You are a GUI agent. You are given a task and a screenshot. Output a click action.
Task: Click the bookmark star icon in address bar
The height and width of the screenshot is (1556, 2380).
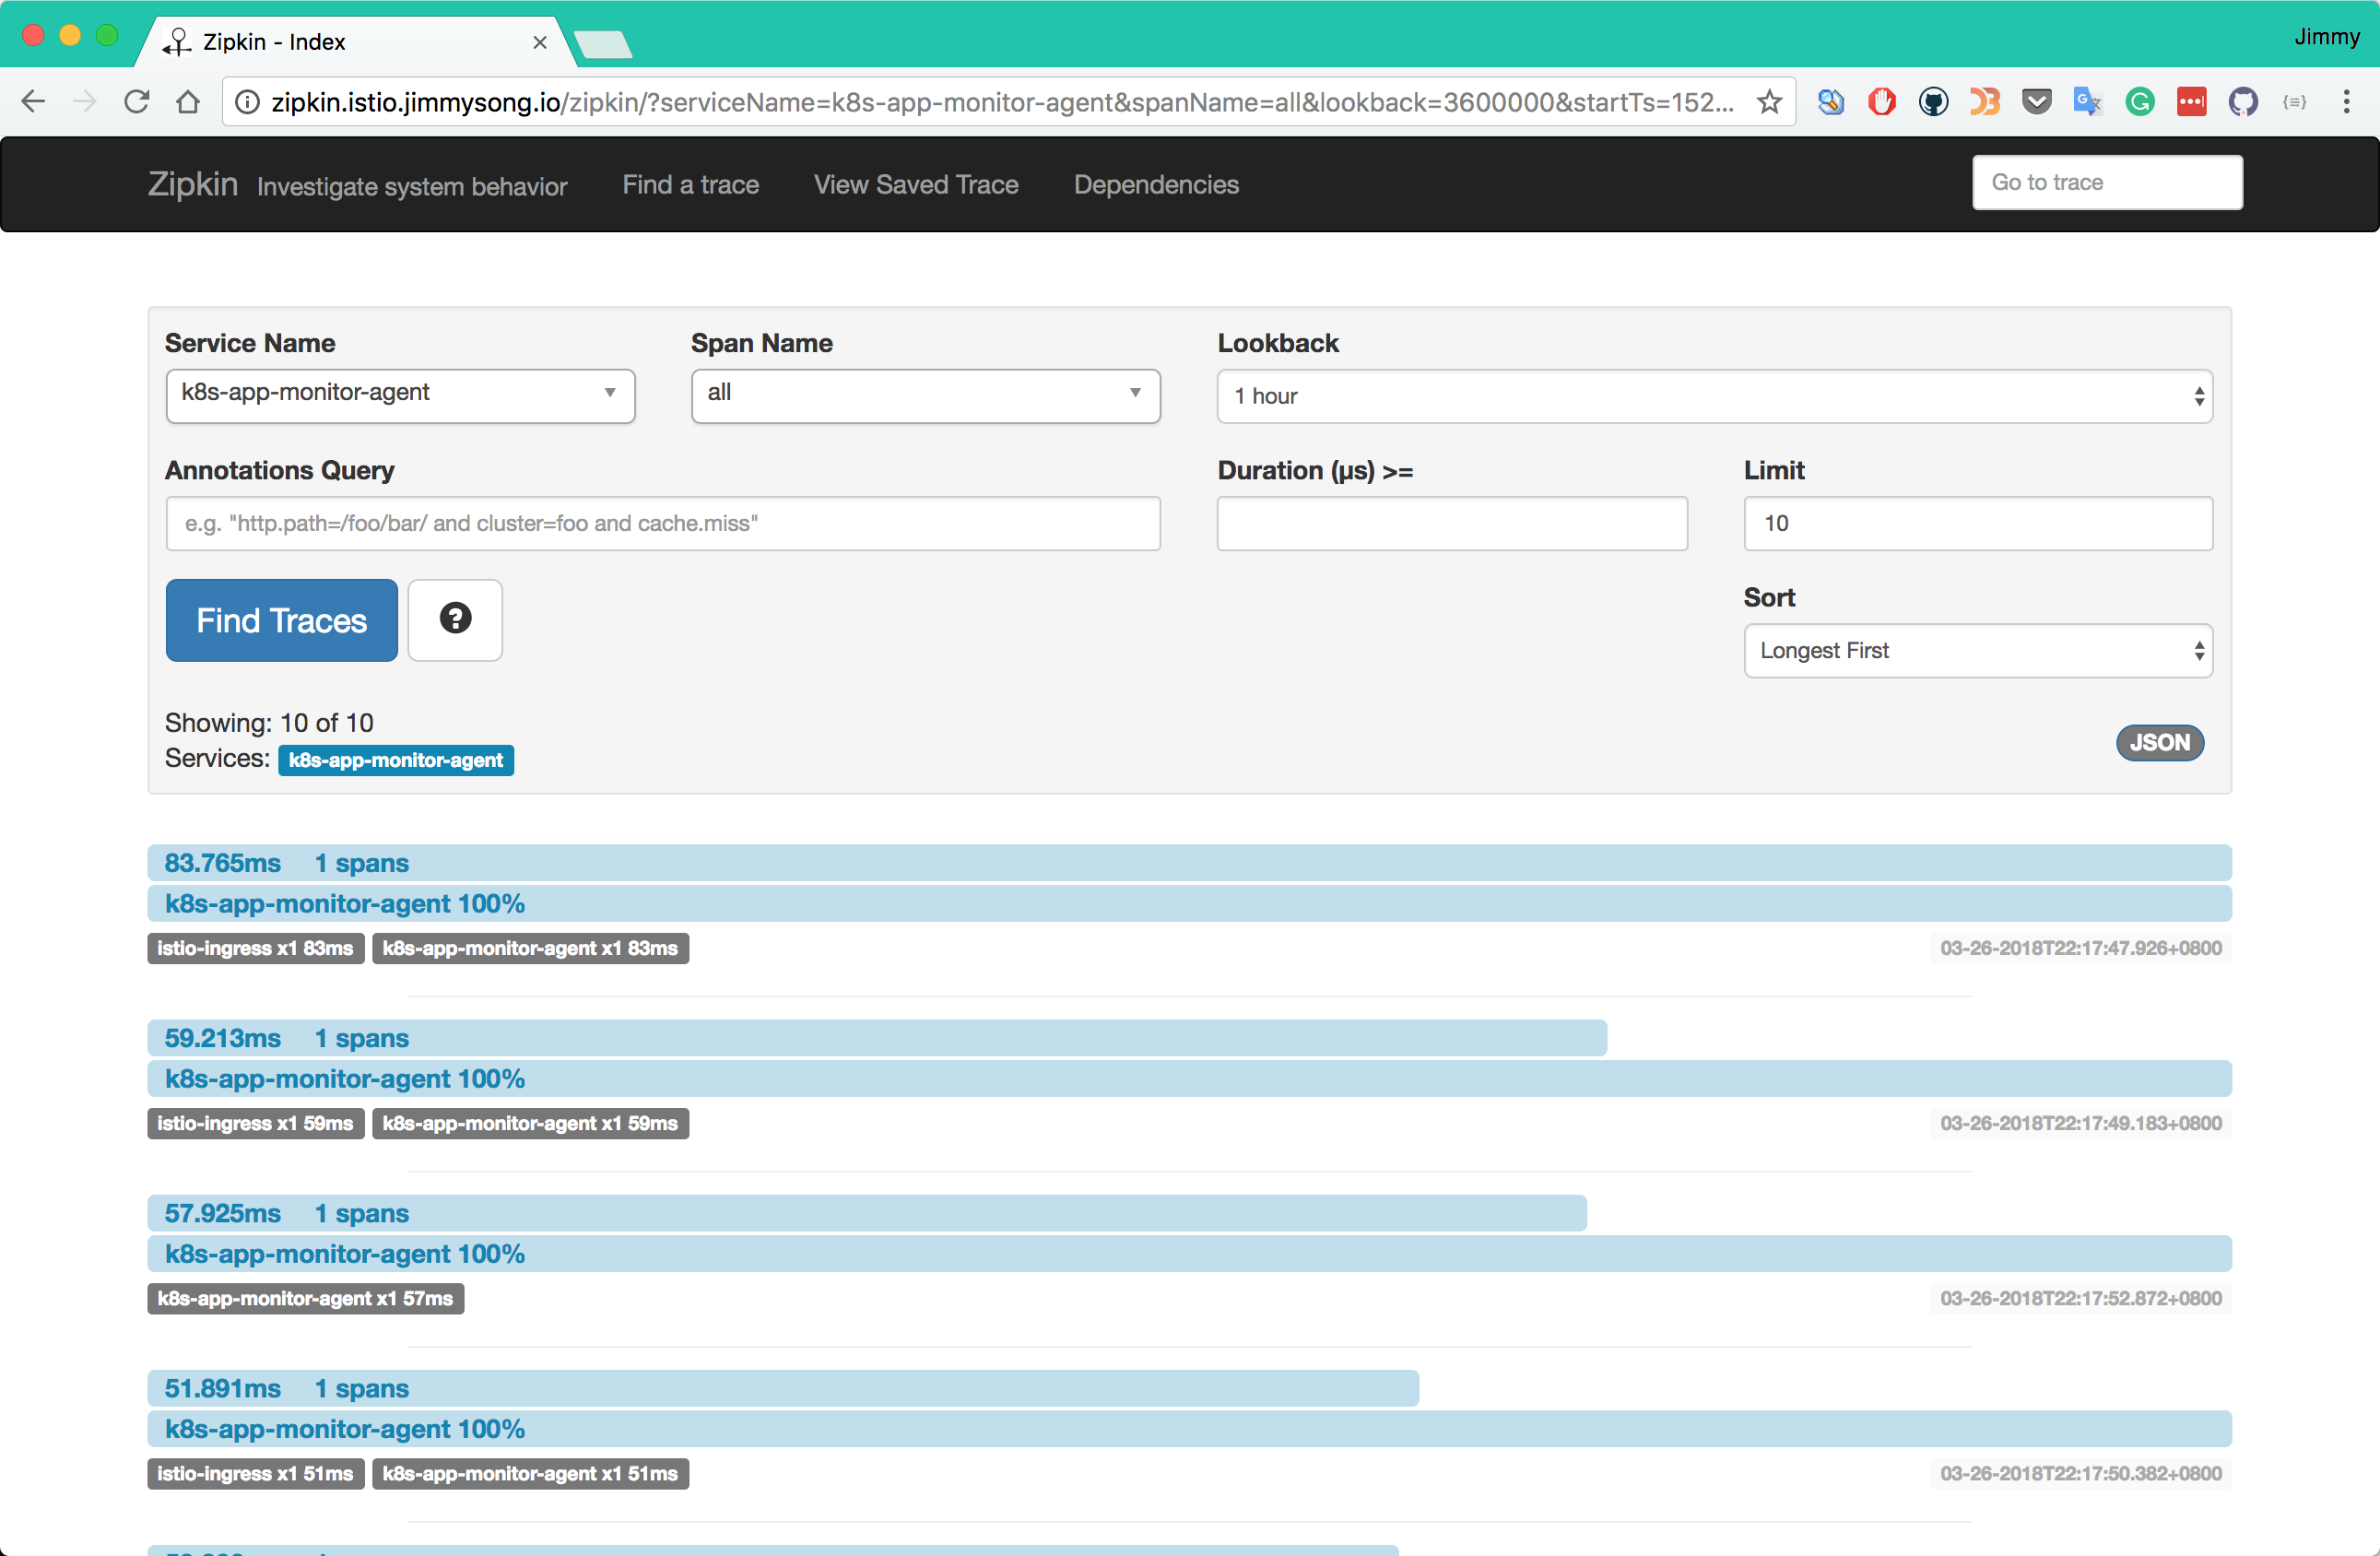1767,102
